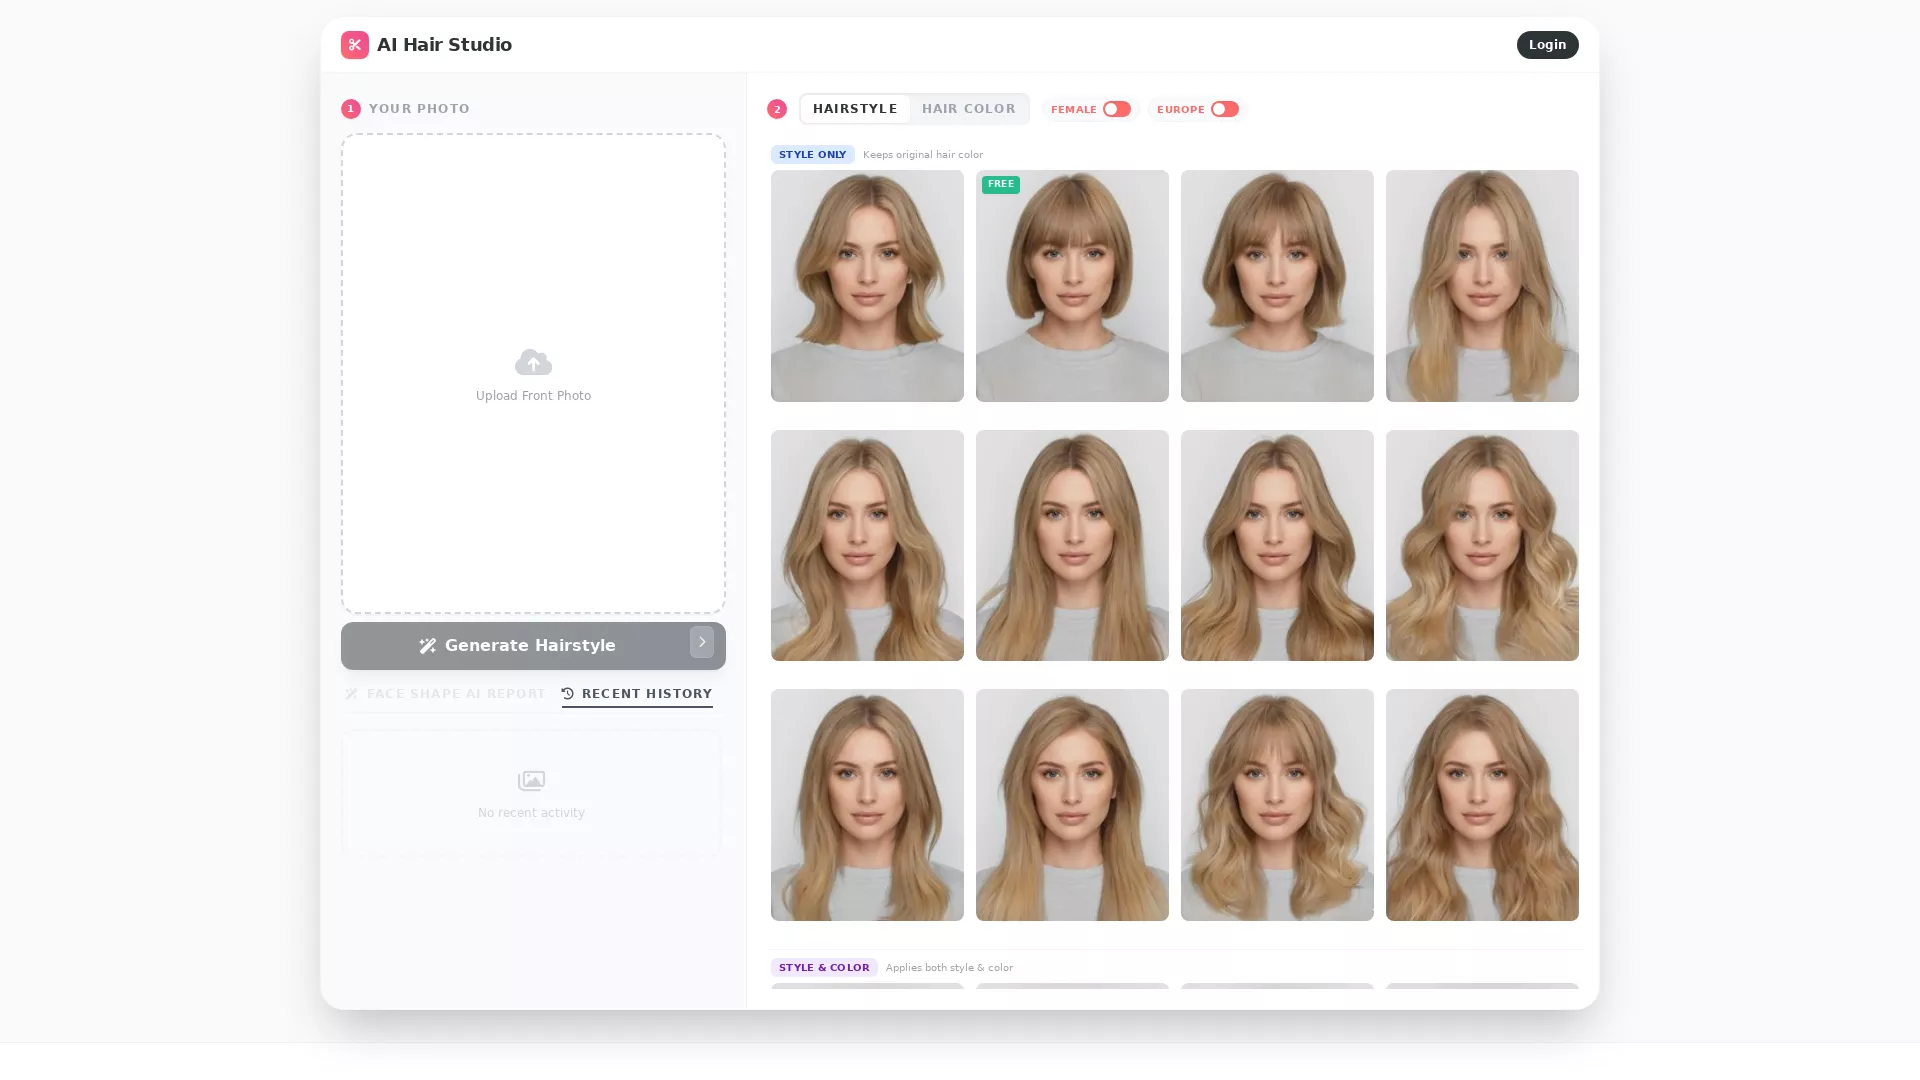The image size is (1920, 1080).
Task: Click the cloud upload icon in the photo area
Action: (533, 362)
